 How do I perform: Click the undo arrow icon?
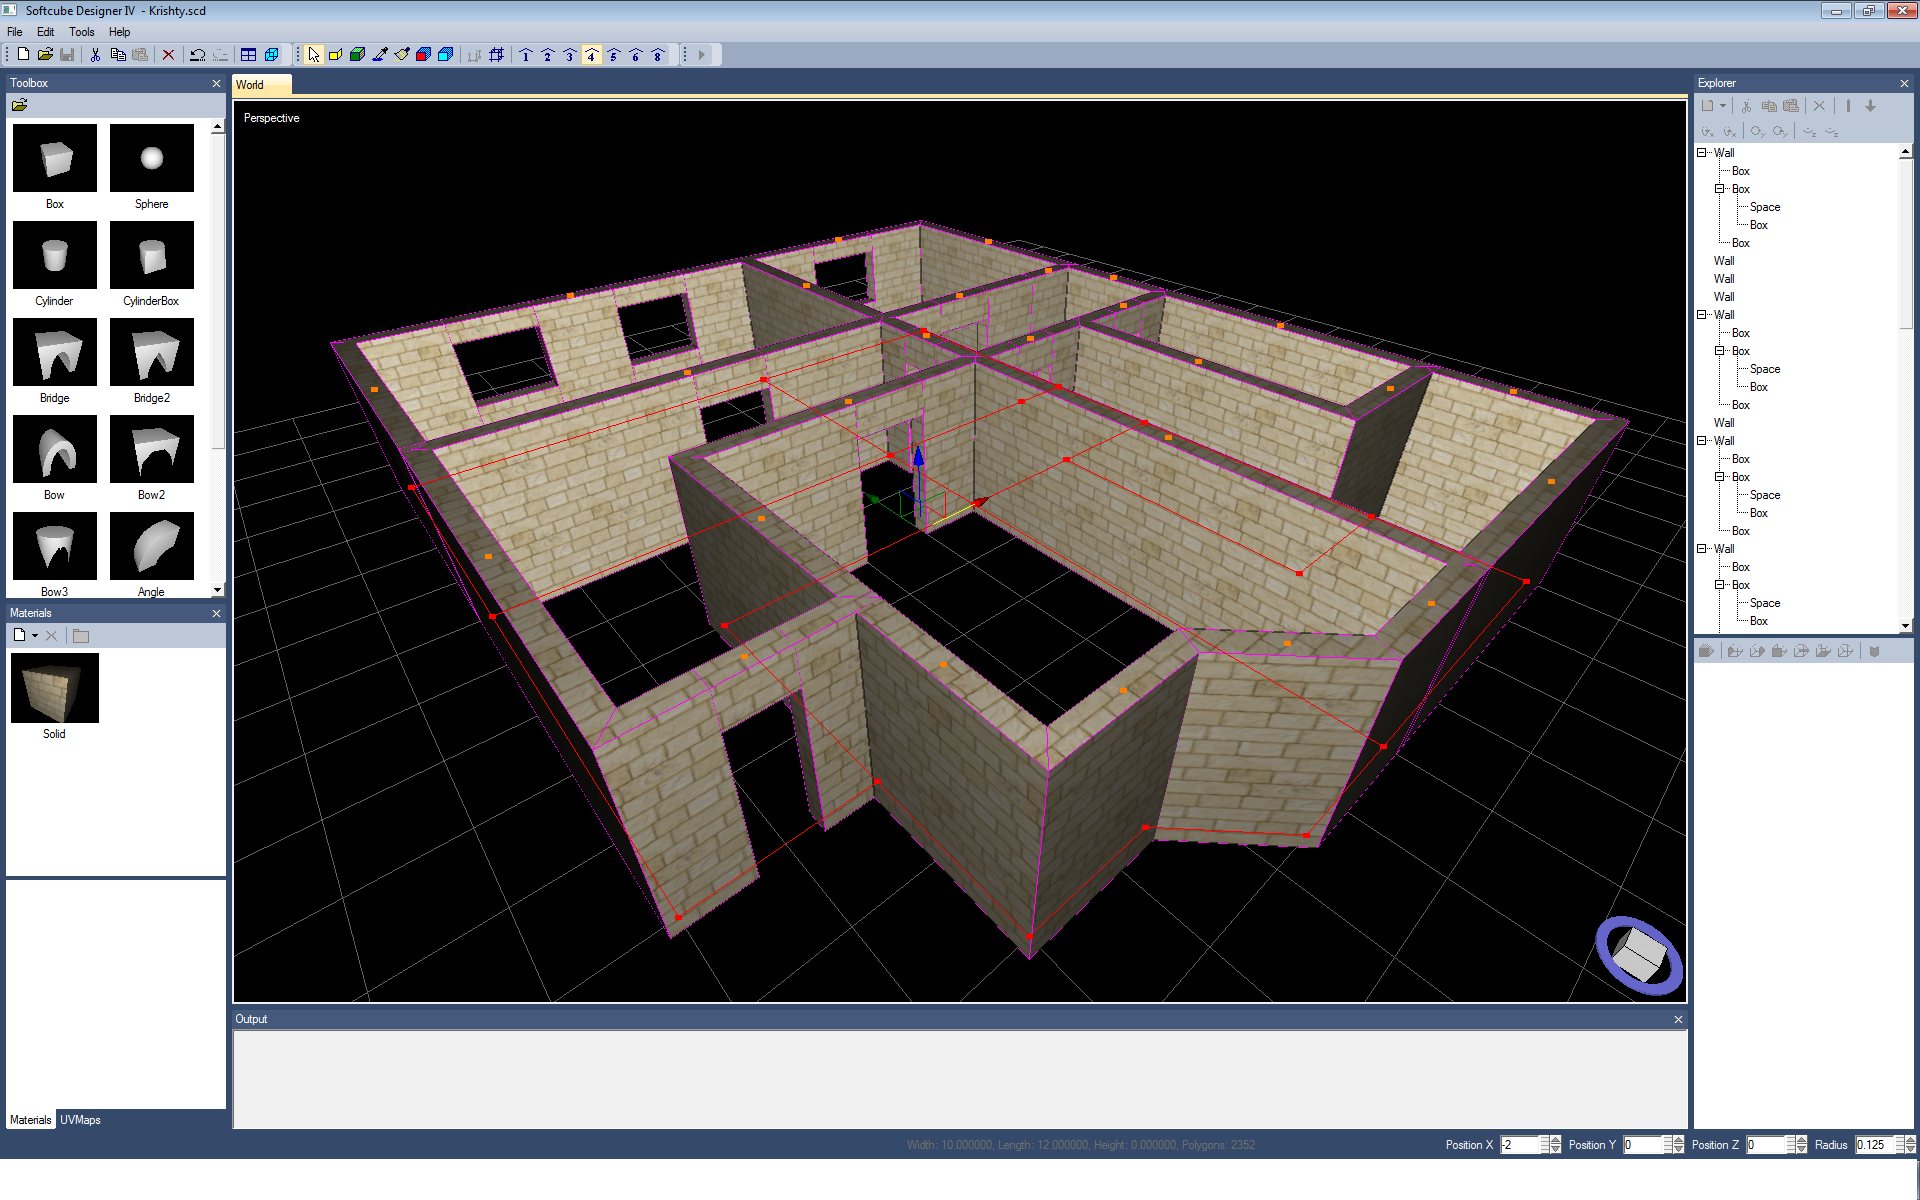[x=197, y=55]
